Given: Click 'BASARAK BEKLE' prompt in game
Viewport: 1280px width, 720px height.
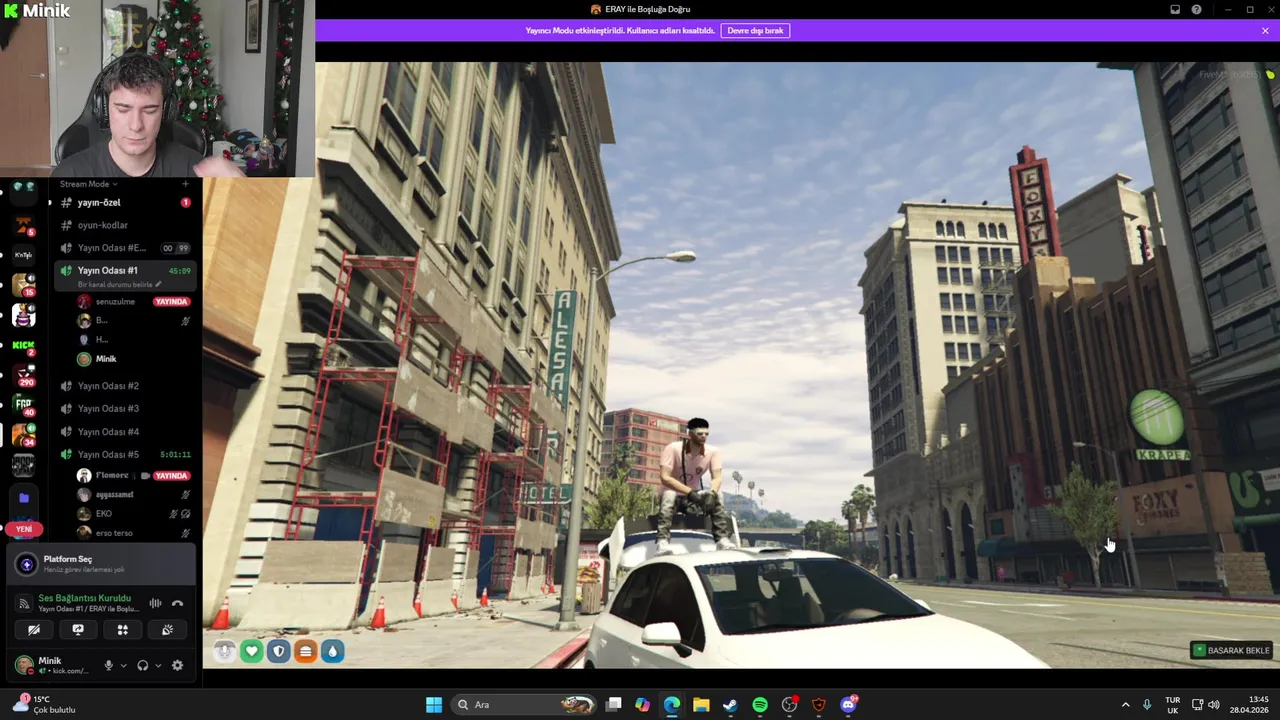Looking at the screenshot, I should click(1232, 651).
